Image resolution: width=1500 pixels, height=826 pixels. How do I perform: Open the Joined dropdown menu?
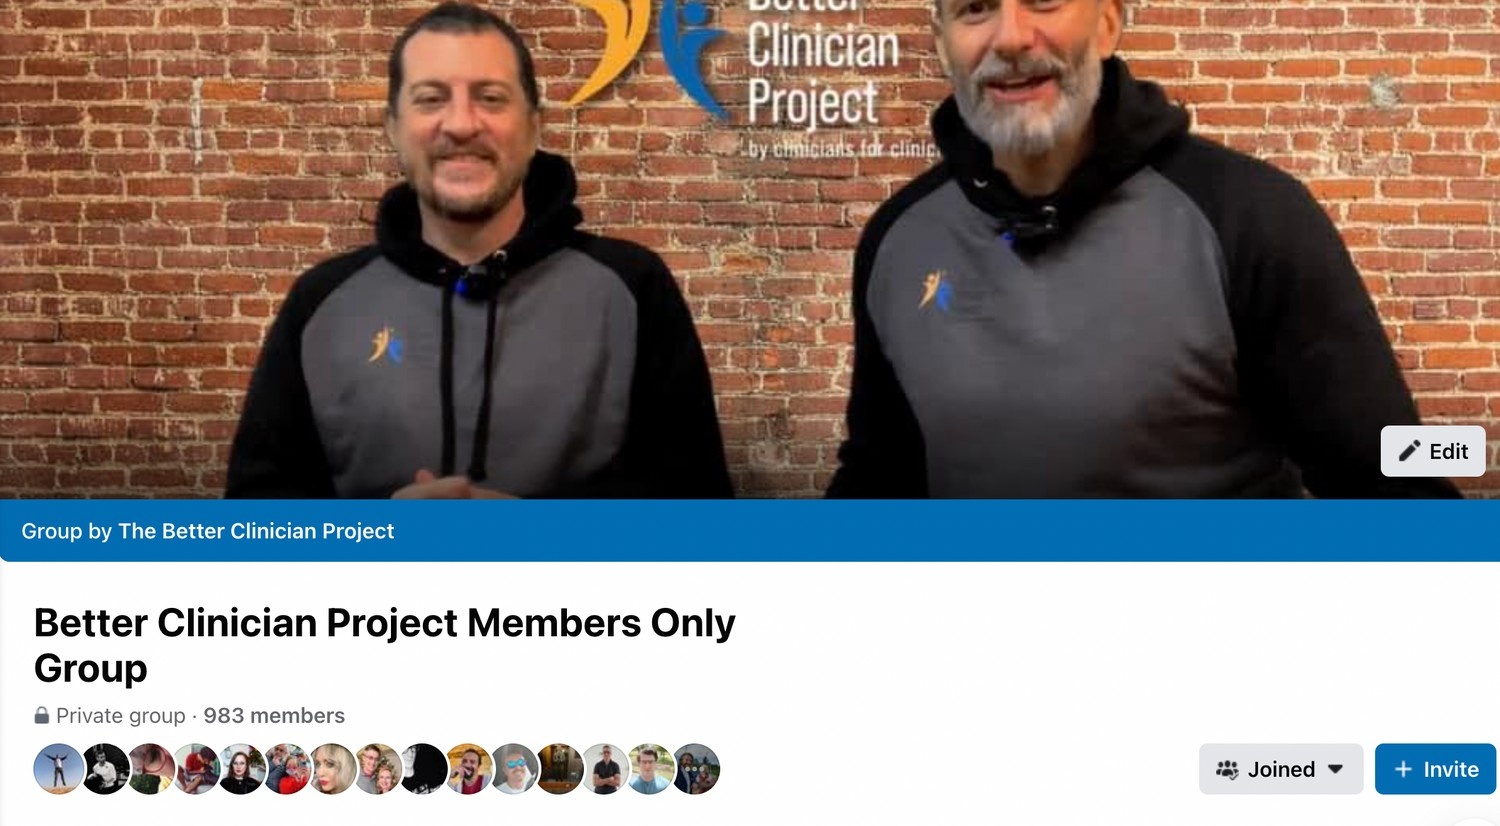tap(1280, 769)
